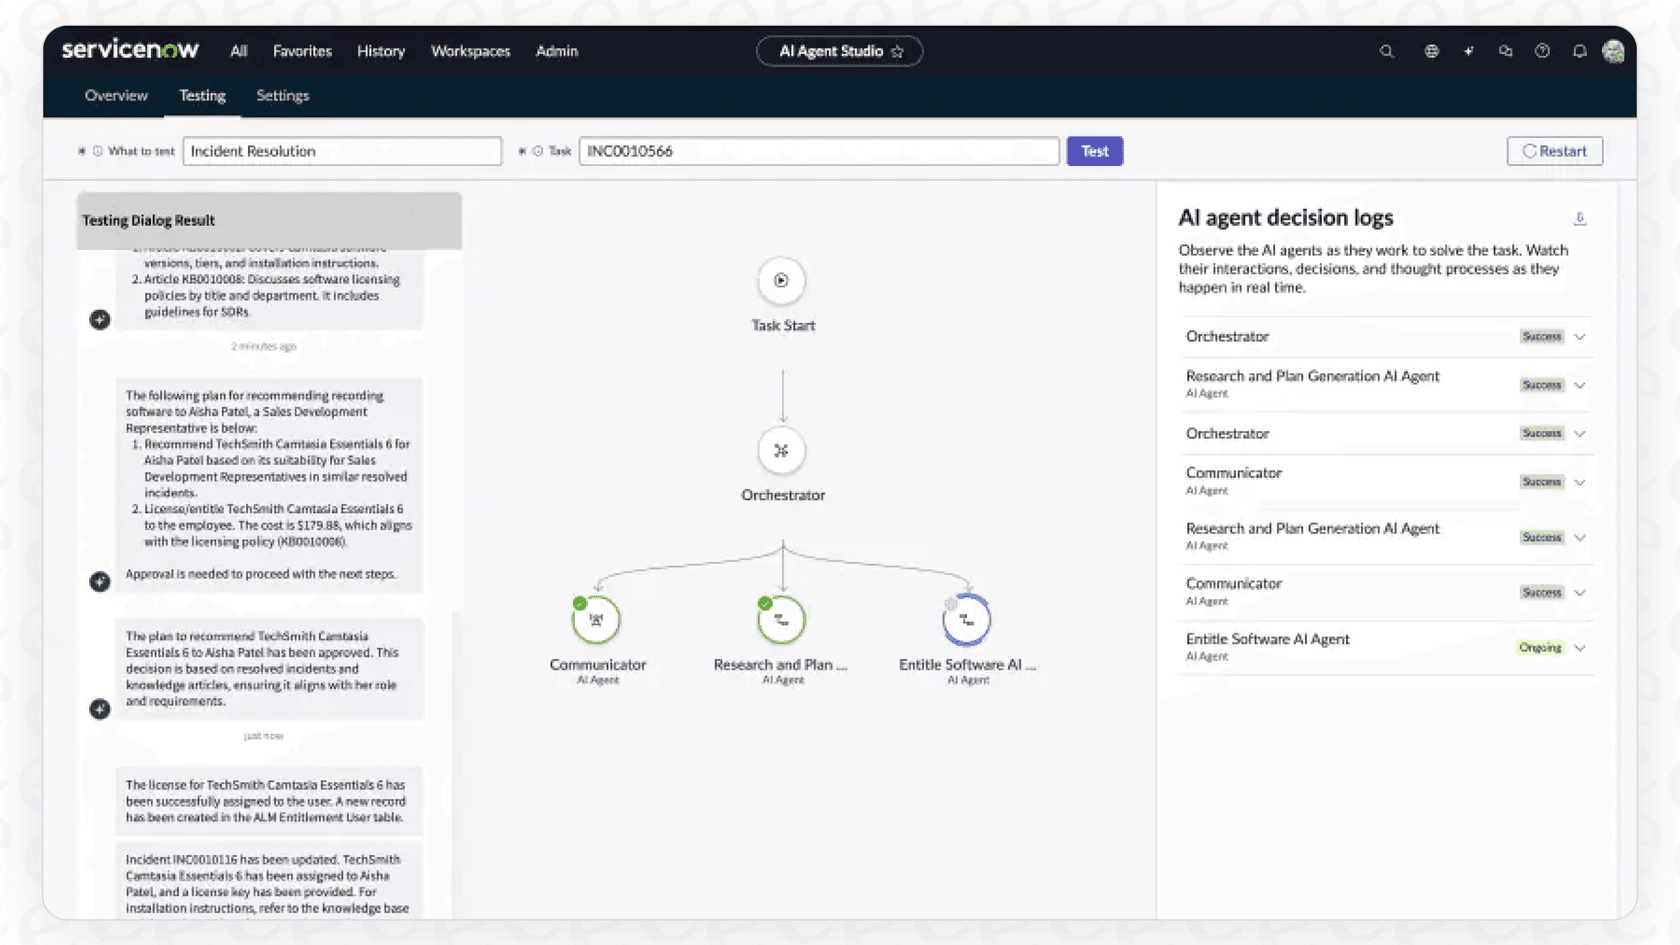Click Restart to reset the test

[1554, 151]
